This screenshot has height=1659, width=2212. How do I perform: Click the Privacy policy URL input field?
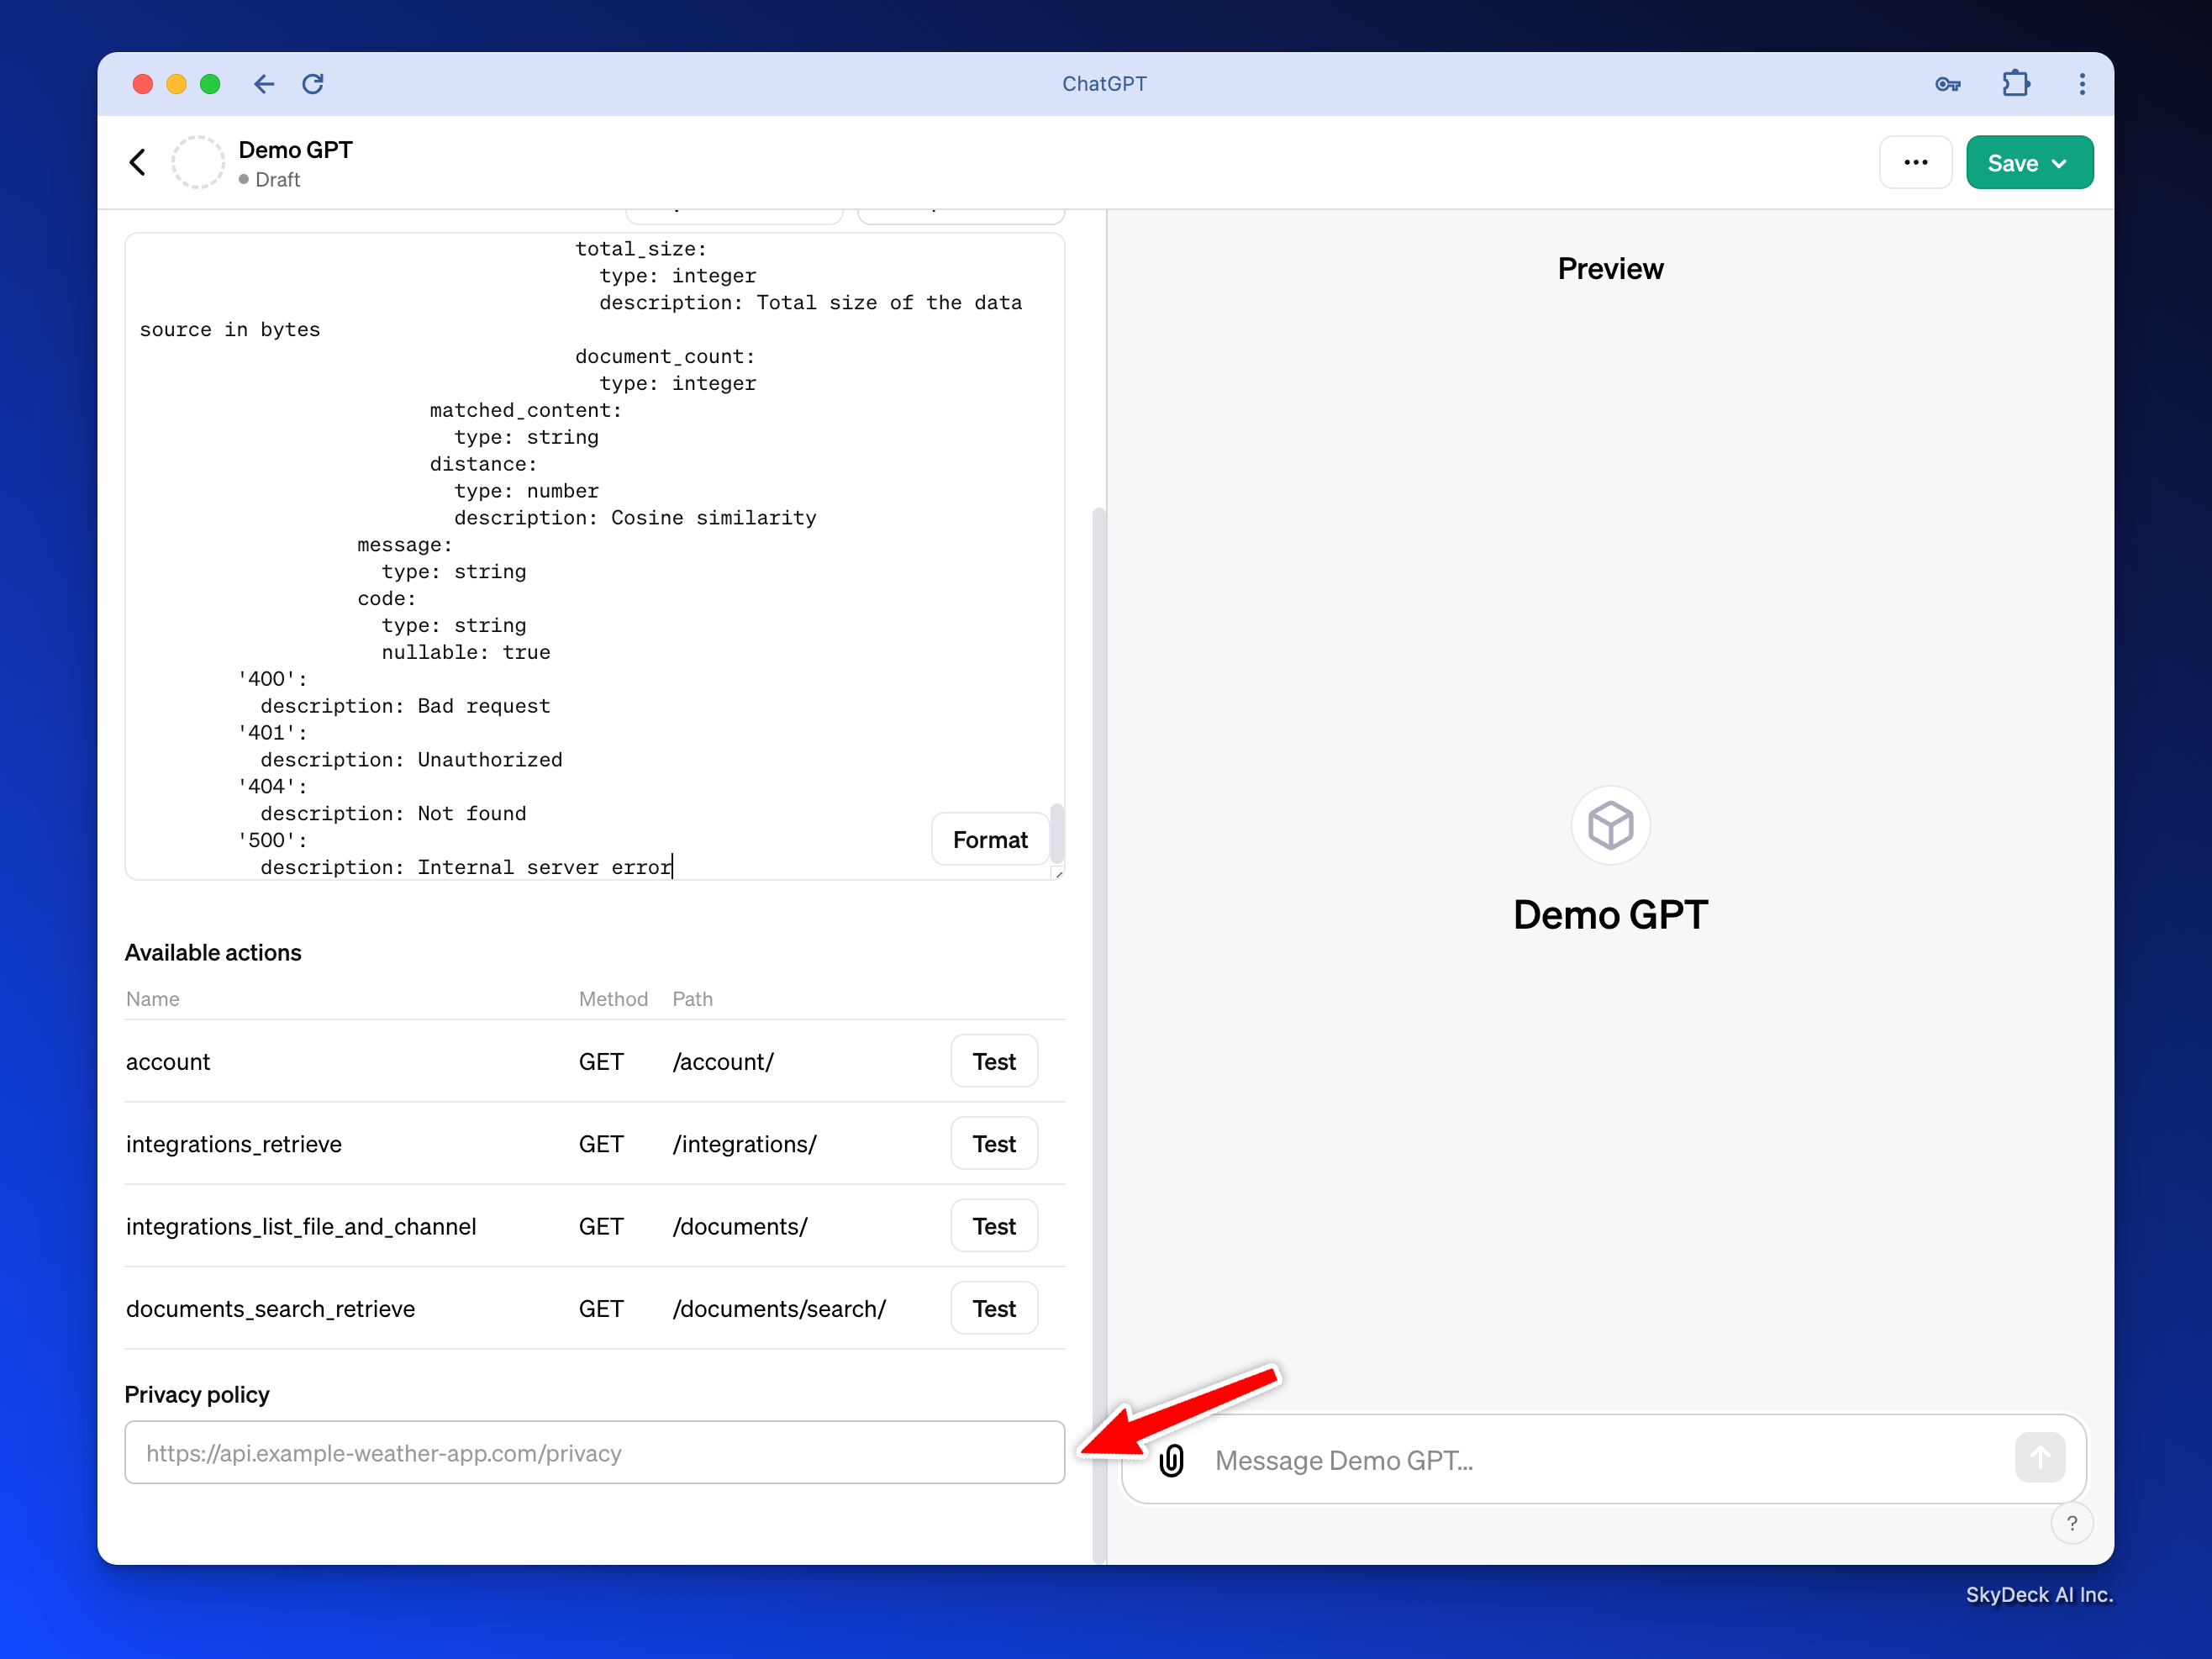point(594,1453)
